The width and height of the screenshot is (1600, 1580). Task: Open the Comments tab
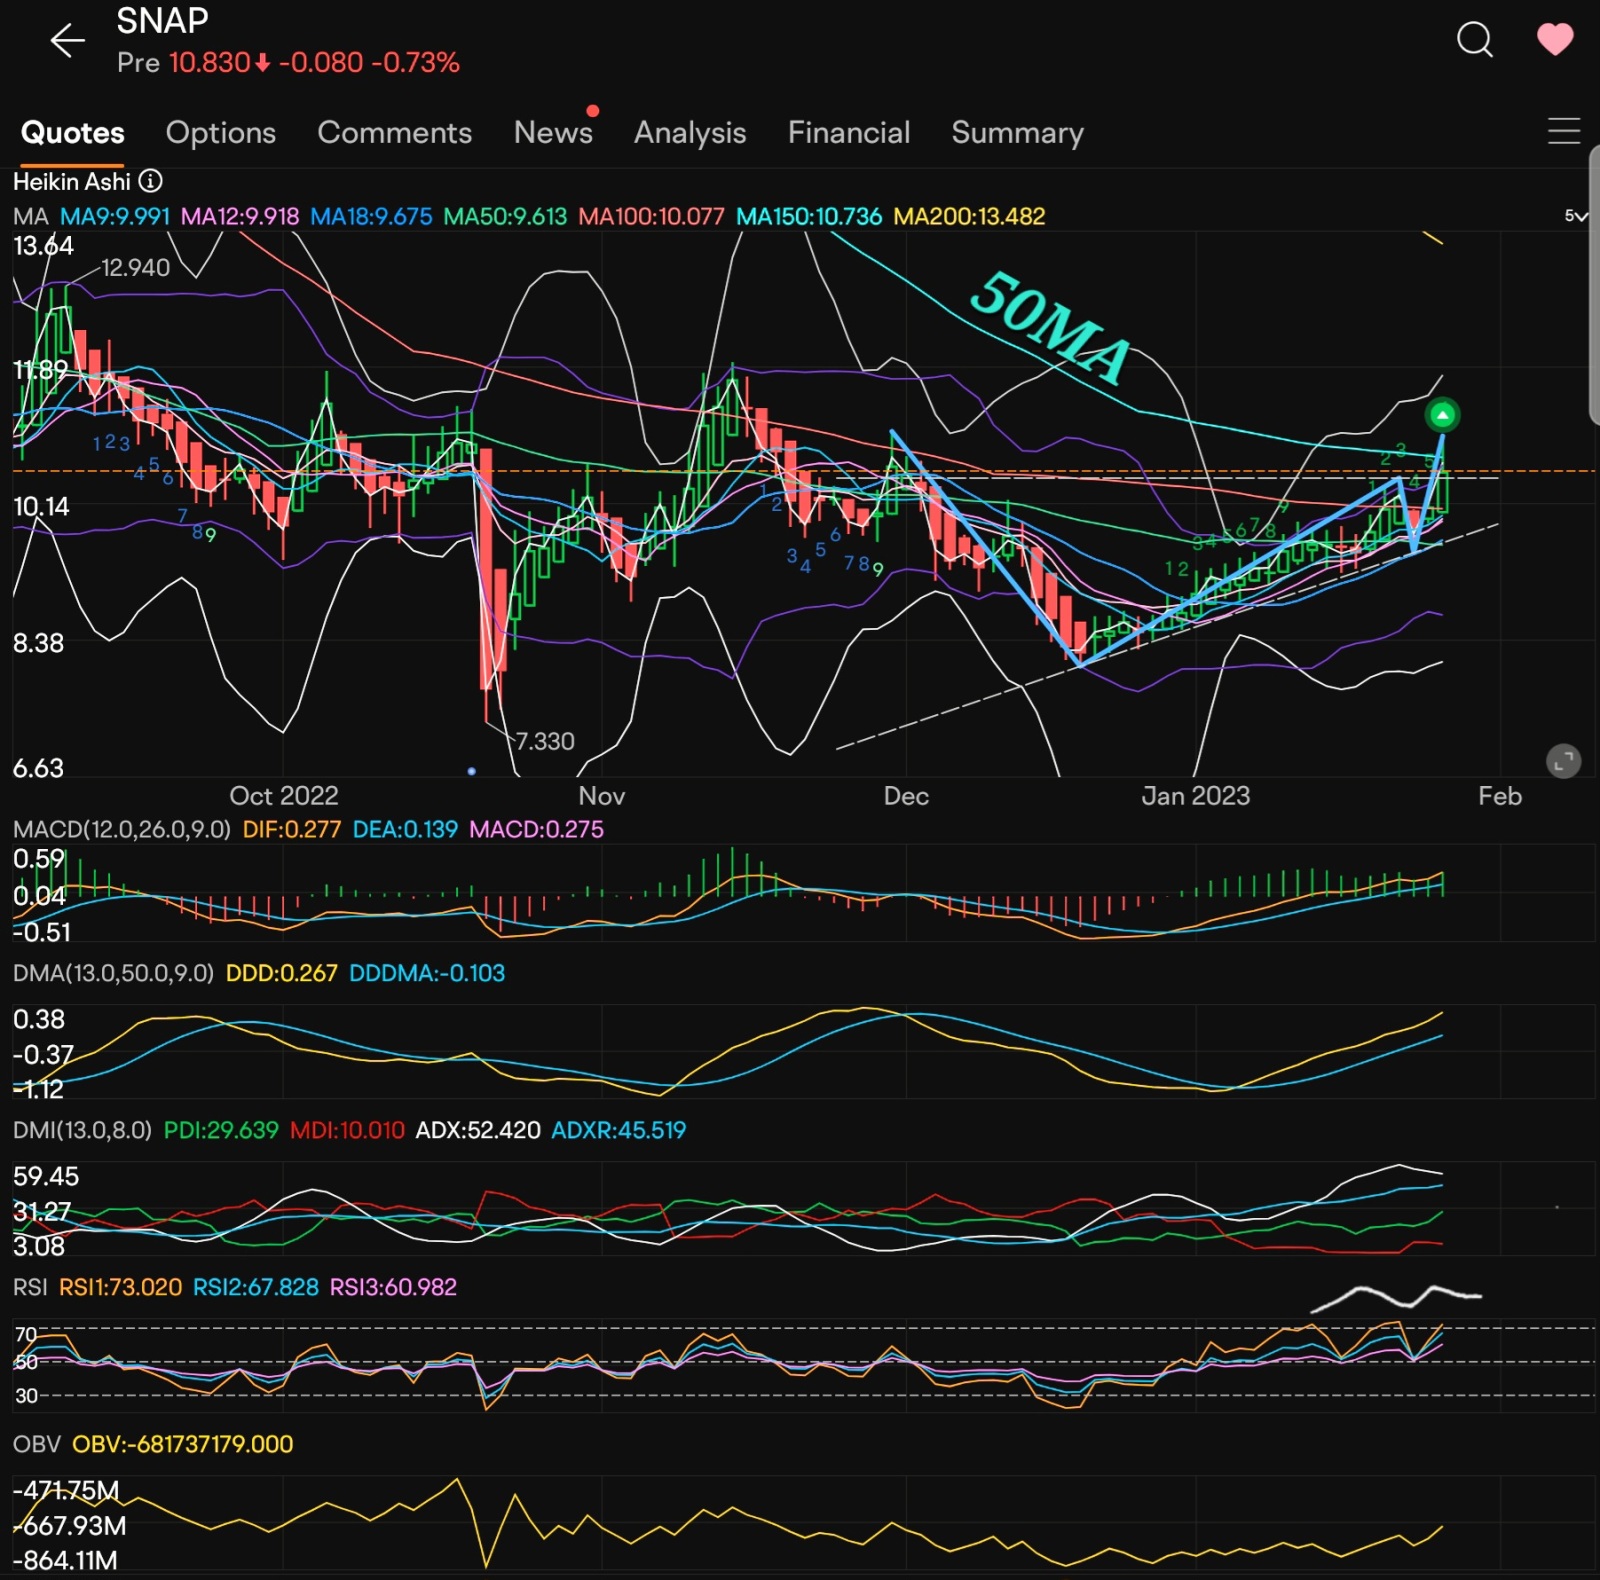pyautogui.click(x=394, y=133)
